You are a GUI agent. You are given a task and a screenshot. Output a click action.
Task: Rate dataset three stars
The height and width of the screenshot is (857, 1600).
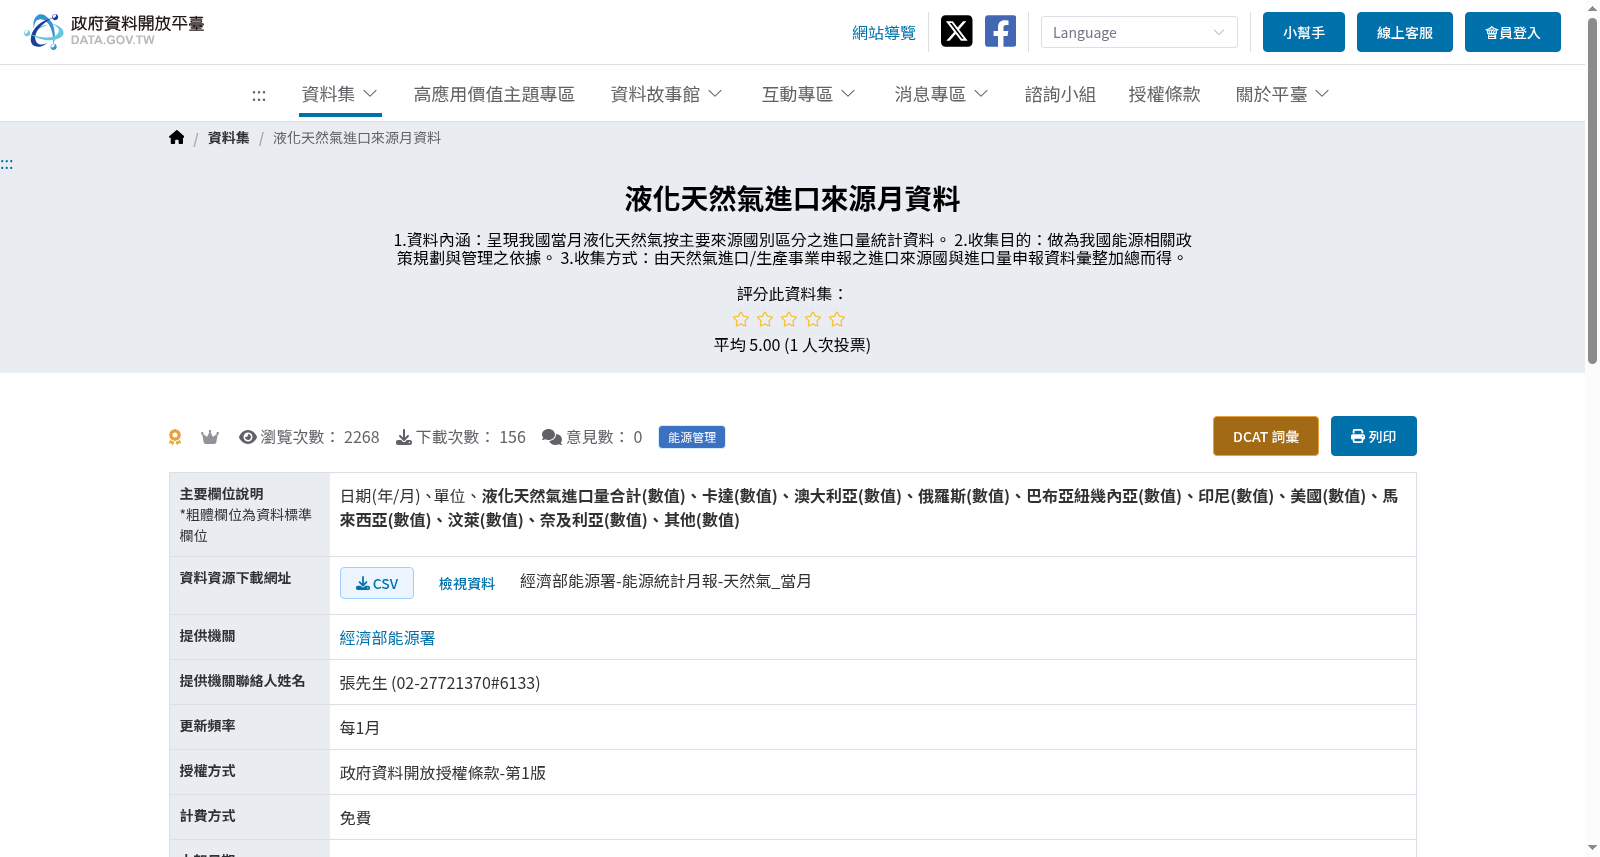[x=789, y=319]
